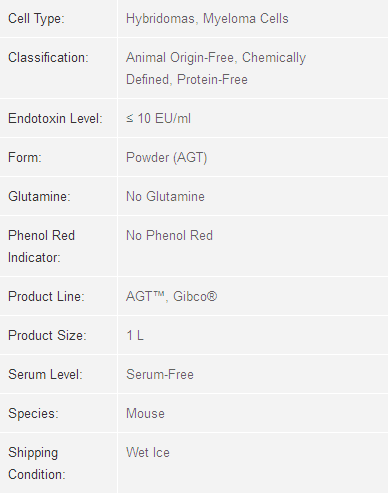Click the Classification label
Viewport: 390px width, 496px height.
click(x=48, y=58)
